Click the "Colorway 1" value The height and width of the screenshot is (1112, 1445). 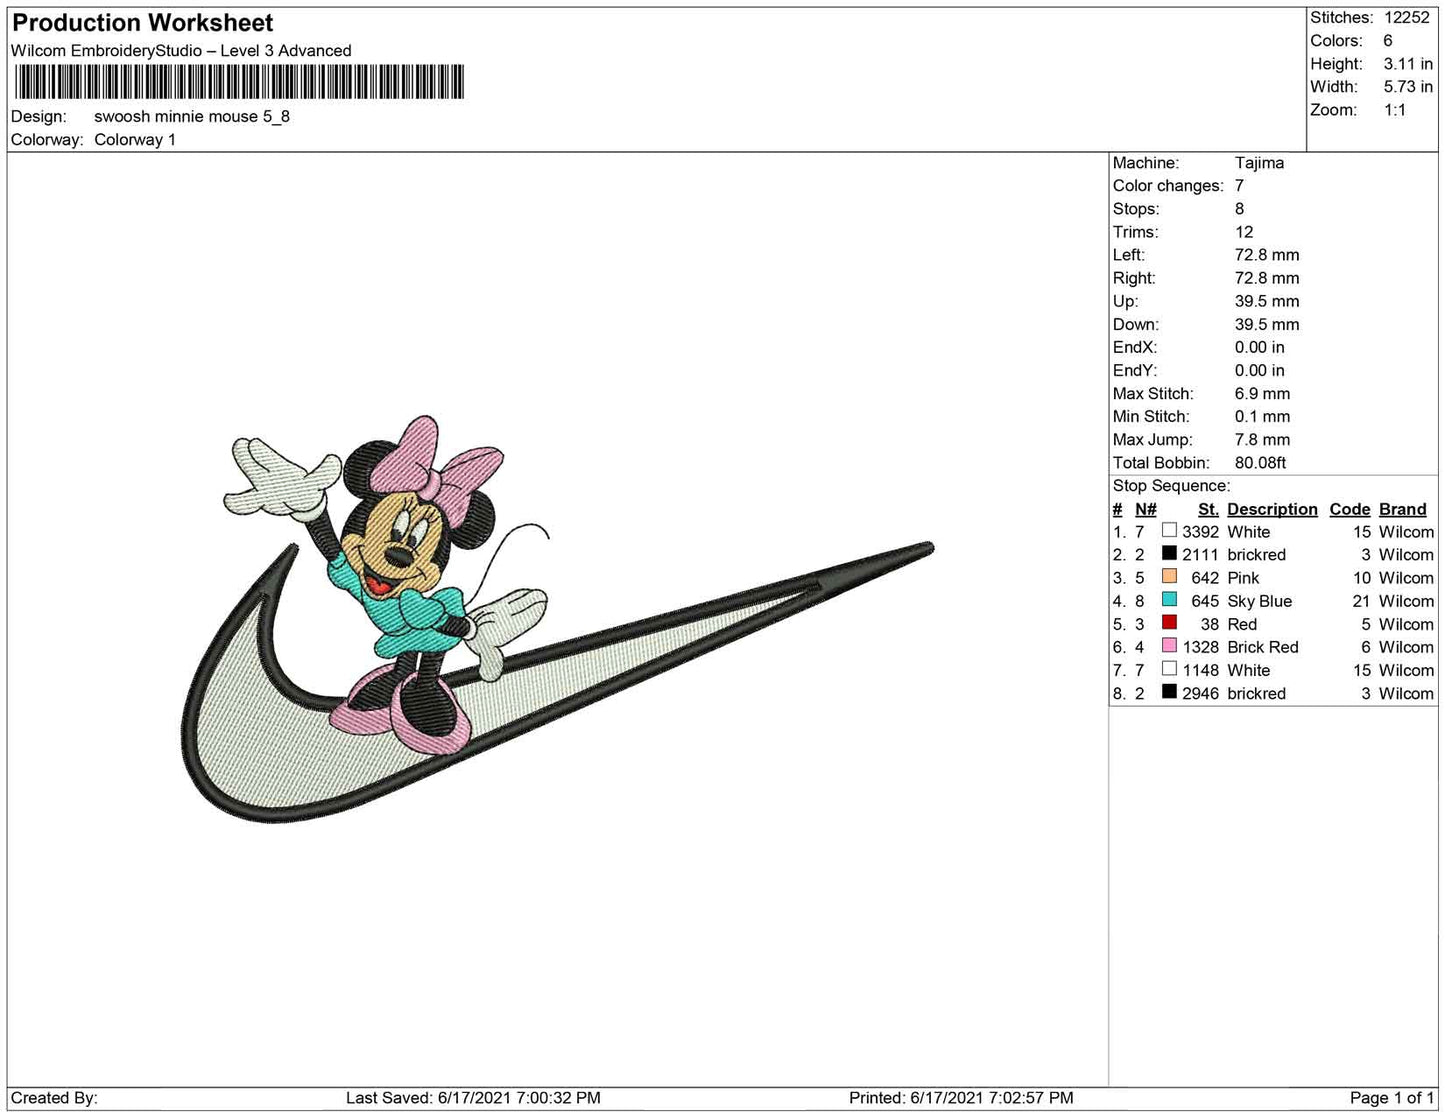pyautogui.click(x=135, y=139)
